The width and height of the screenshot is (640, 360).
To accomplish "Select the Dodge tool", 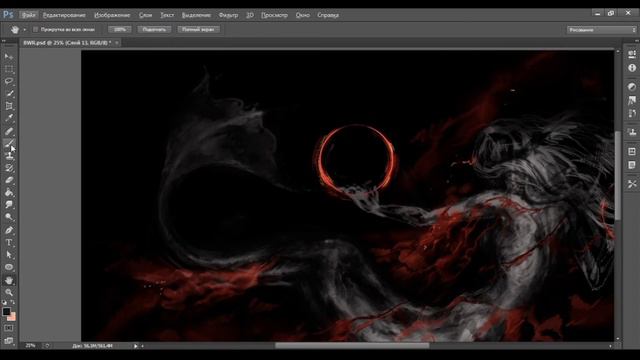I will click(x=9, y=217).
